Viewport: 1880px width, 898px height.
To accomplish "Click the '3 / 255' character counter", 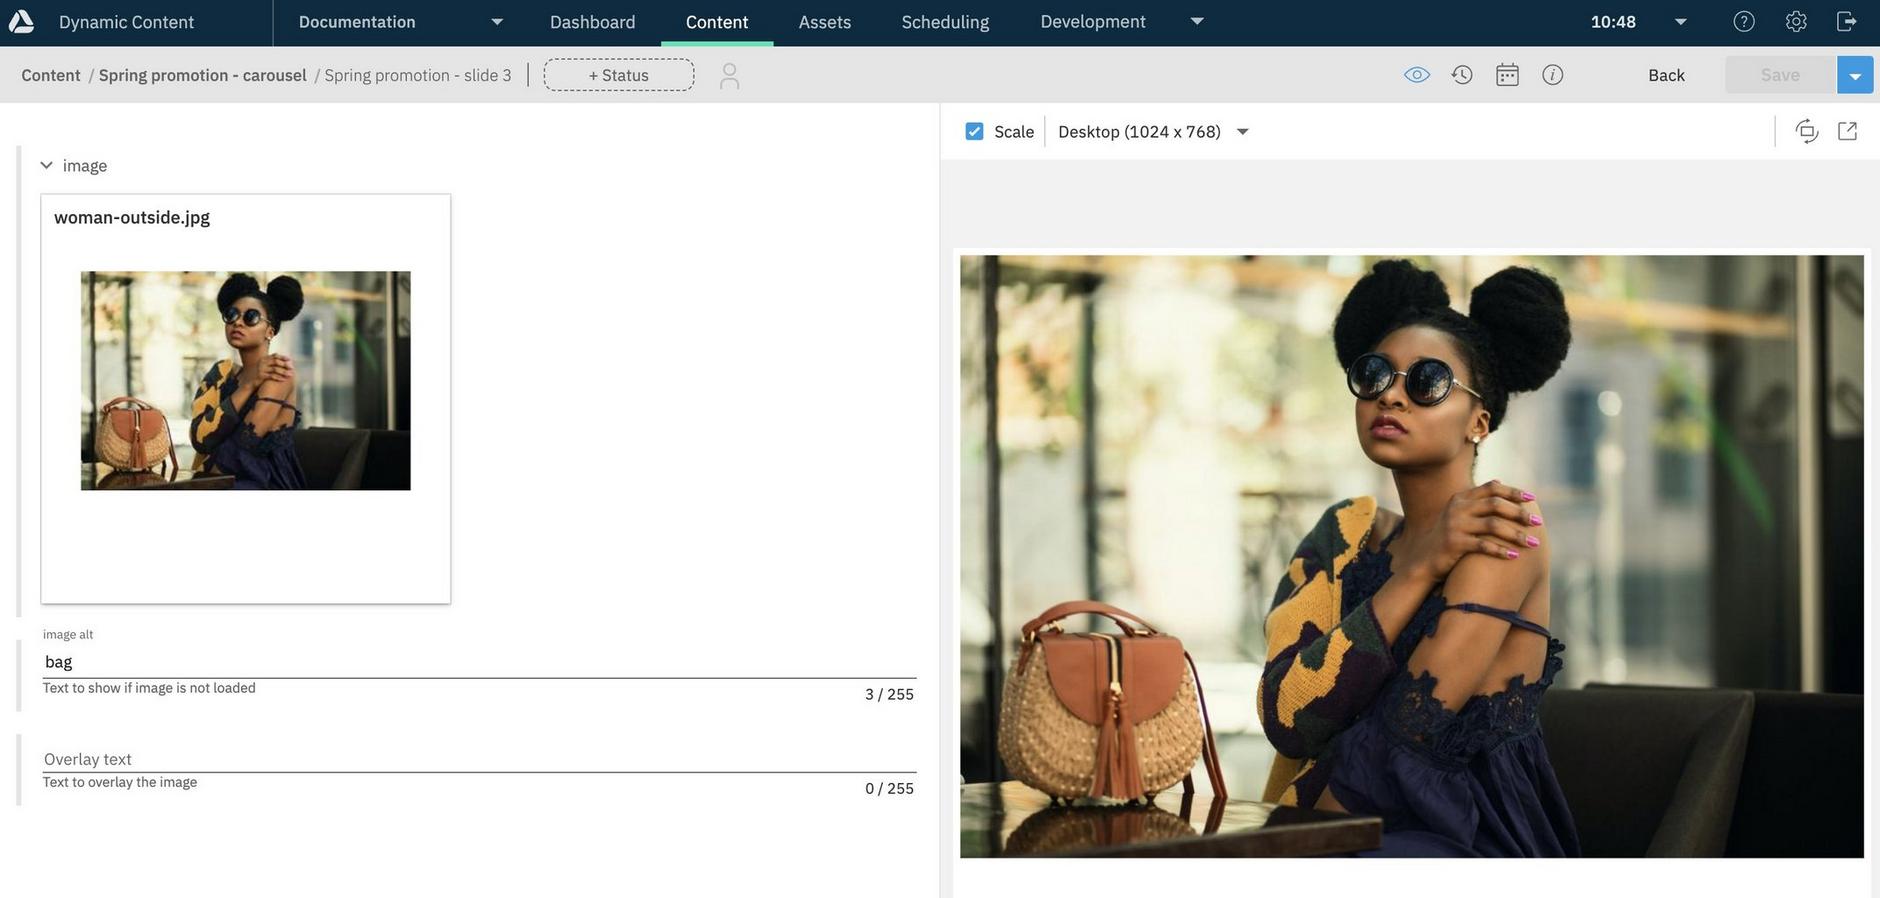I will [889, 694].
